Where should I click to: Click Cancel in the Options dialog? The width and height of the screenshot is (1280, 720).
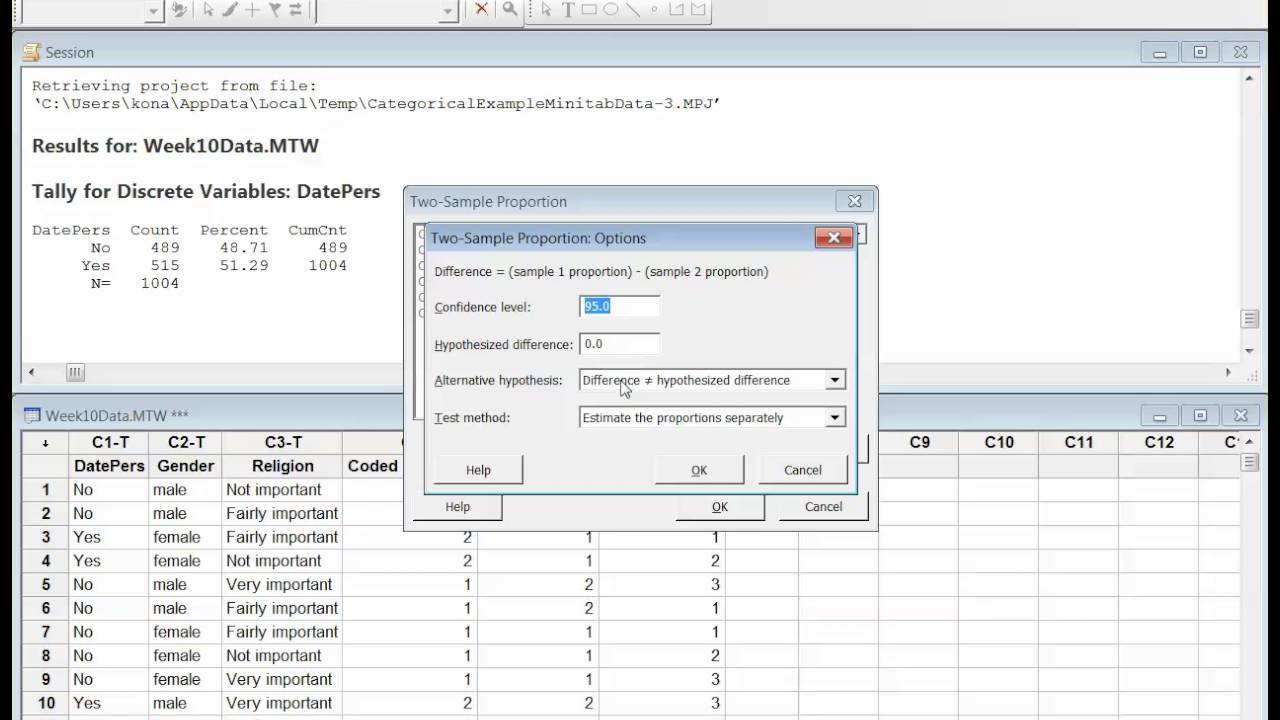(x=802, y=470)
